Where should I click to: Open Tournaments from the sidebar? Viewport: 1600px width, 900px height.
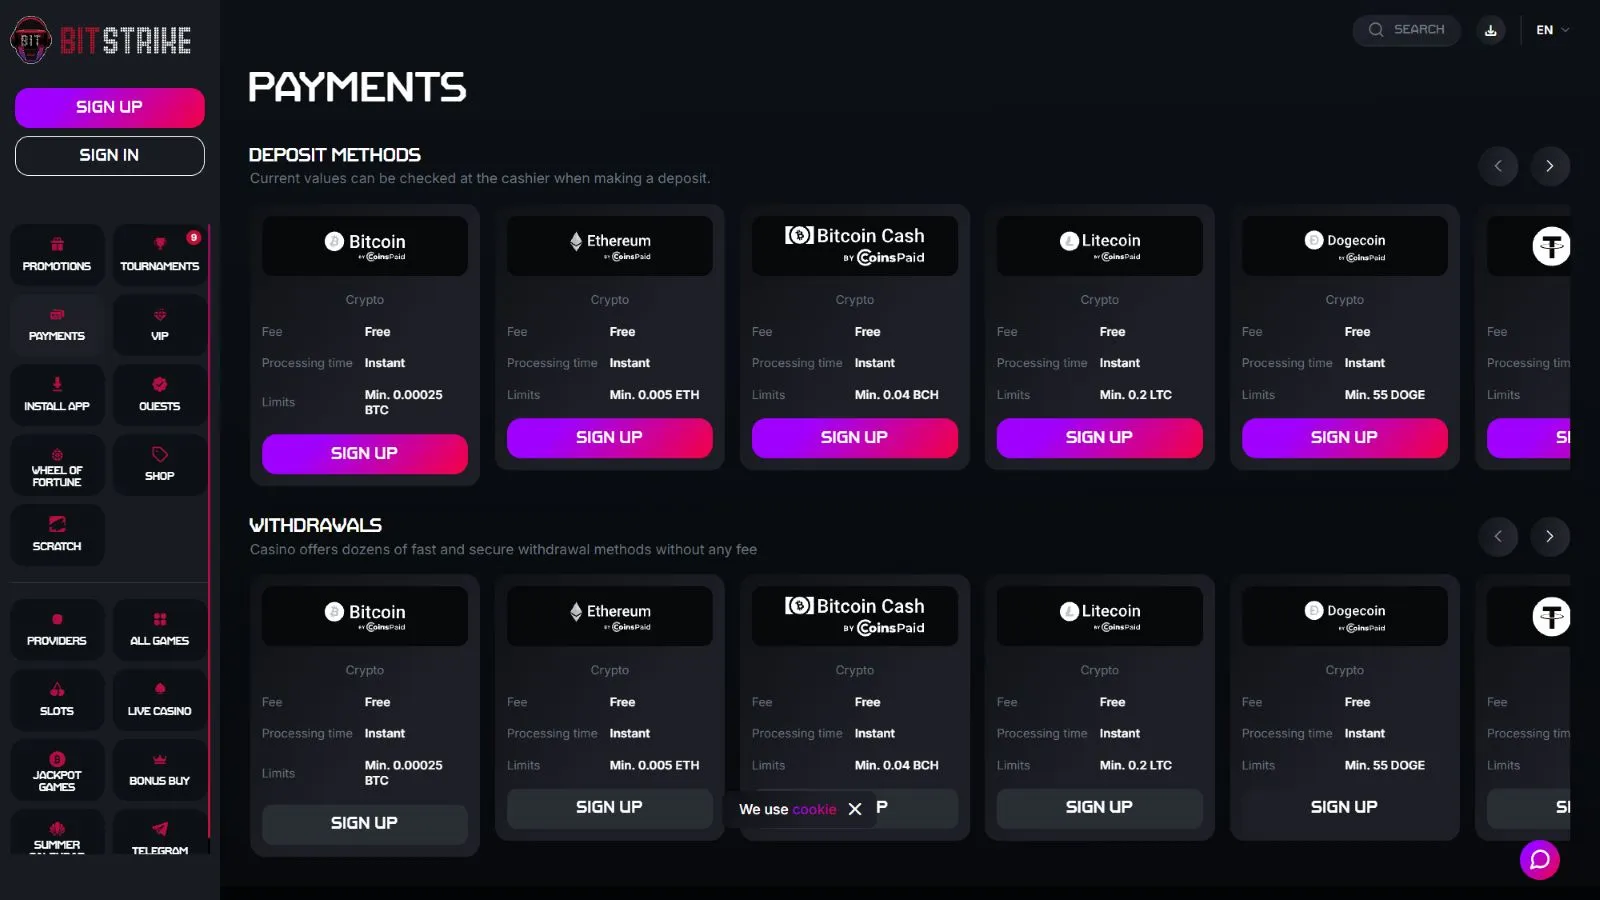pyautogui.click(x=160, y=255)
